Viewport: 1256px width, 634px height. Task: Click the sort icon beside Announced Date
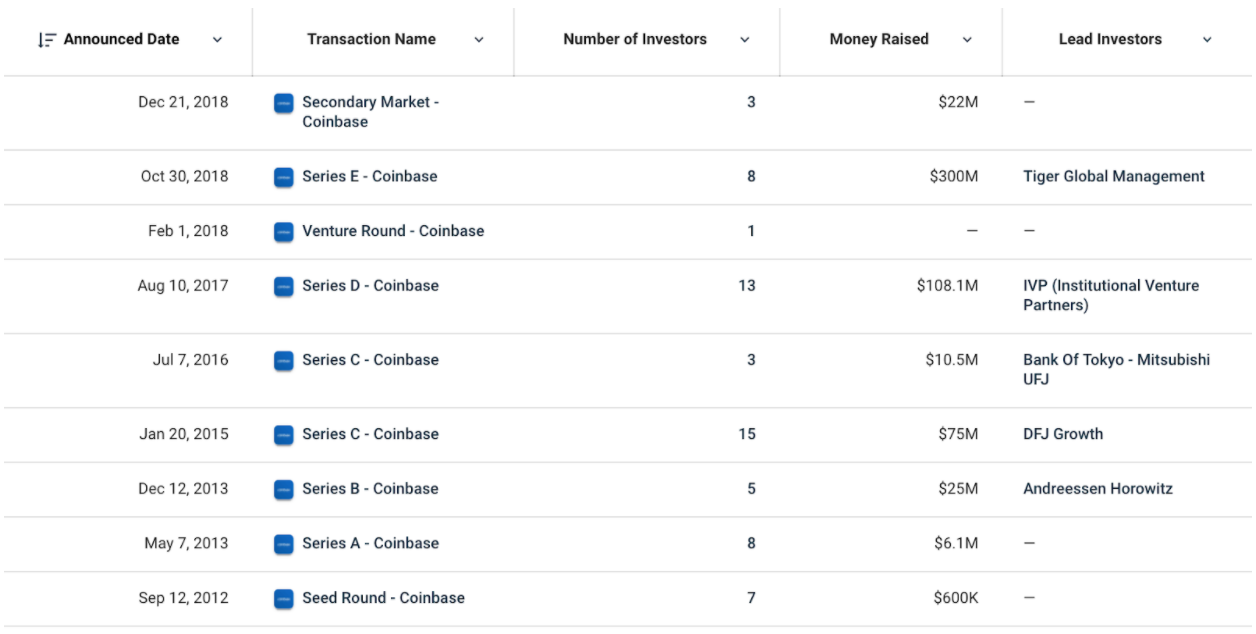(46, 40)
